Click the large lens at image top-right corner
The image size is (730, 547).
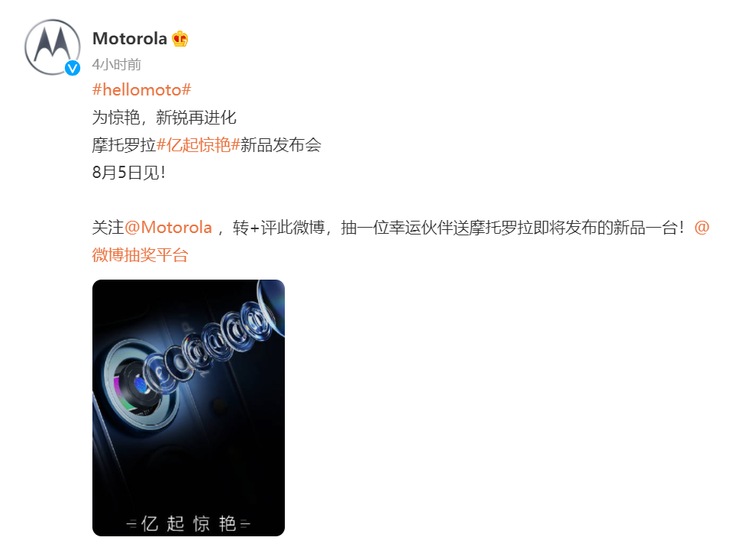click(x=271, y=305)
